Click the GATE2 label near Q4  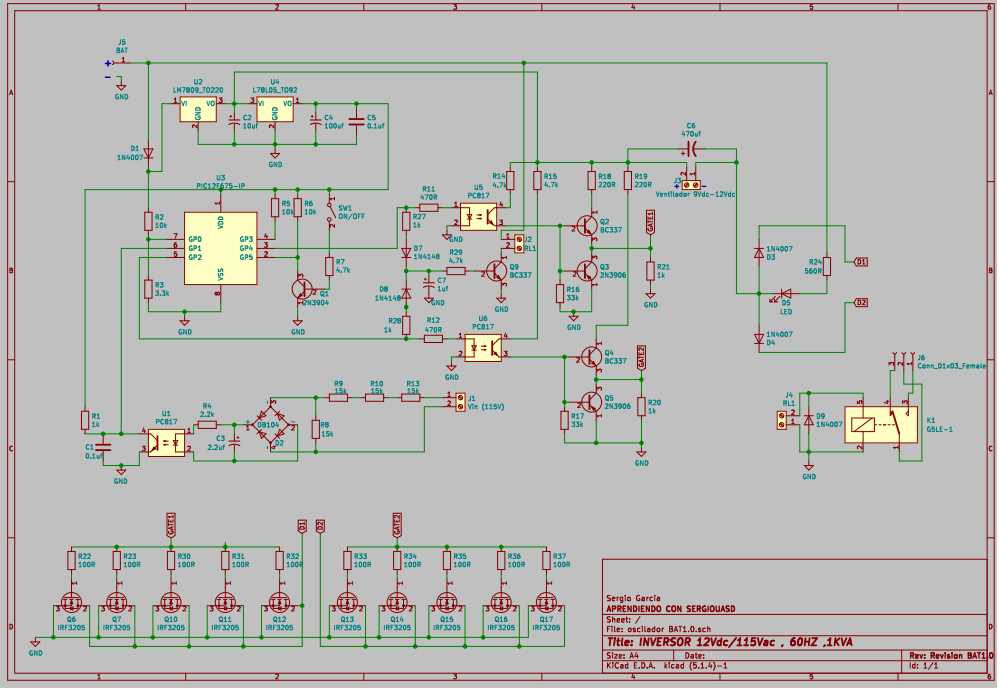pyautogui.click(x=642, y=357)
